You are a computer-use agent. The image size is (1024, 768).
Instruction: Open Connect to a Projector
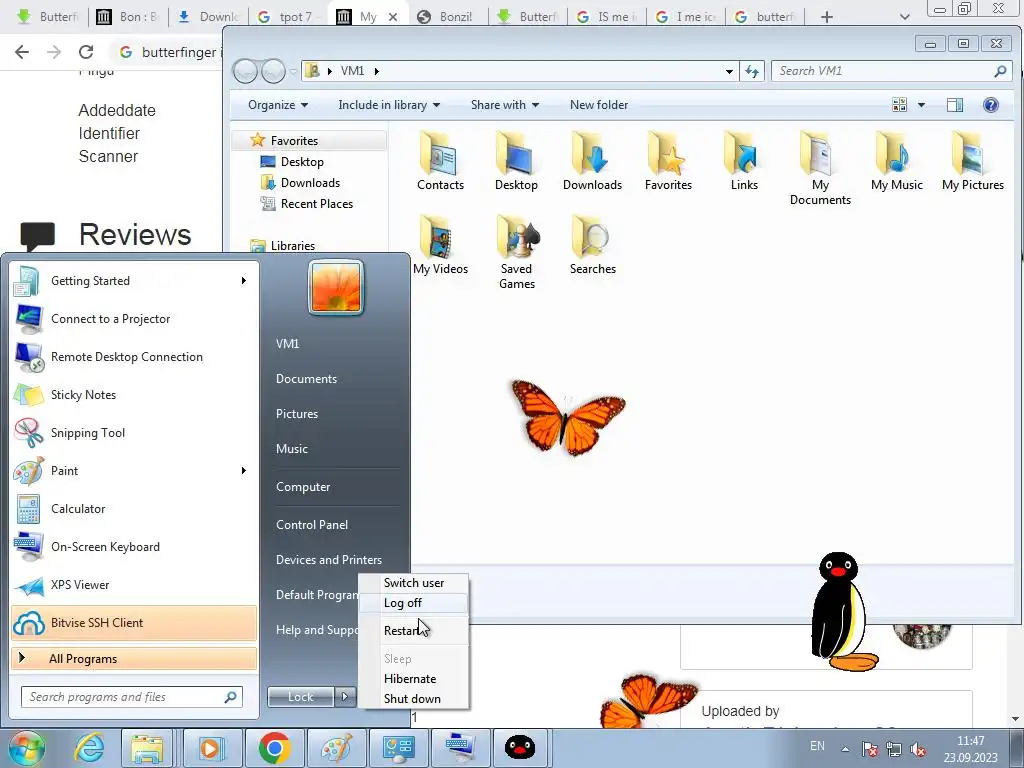pyautogui.click(x=134, y=319)
